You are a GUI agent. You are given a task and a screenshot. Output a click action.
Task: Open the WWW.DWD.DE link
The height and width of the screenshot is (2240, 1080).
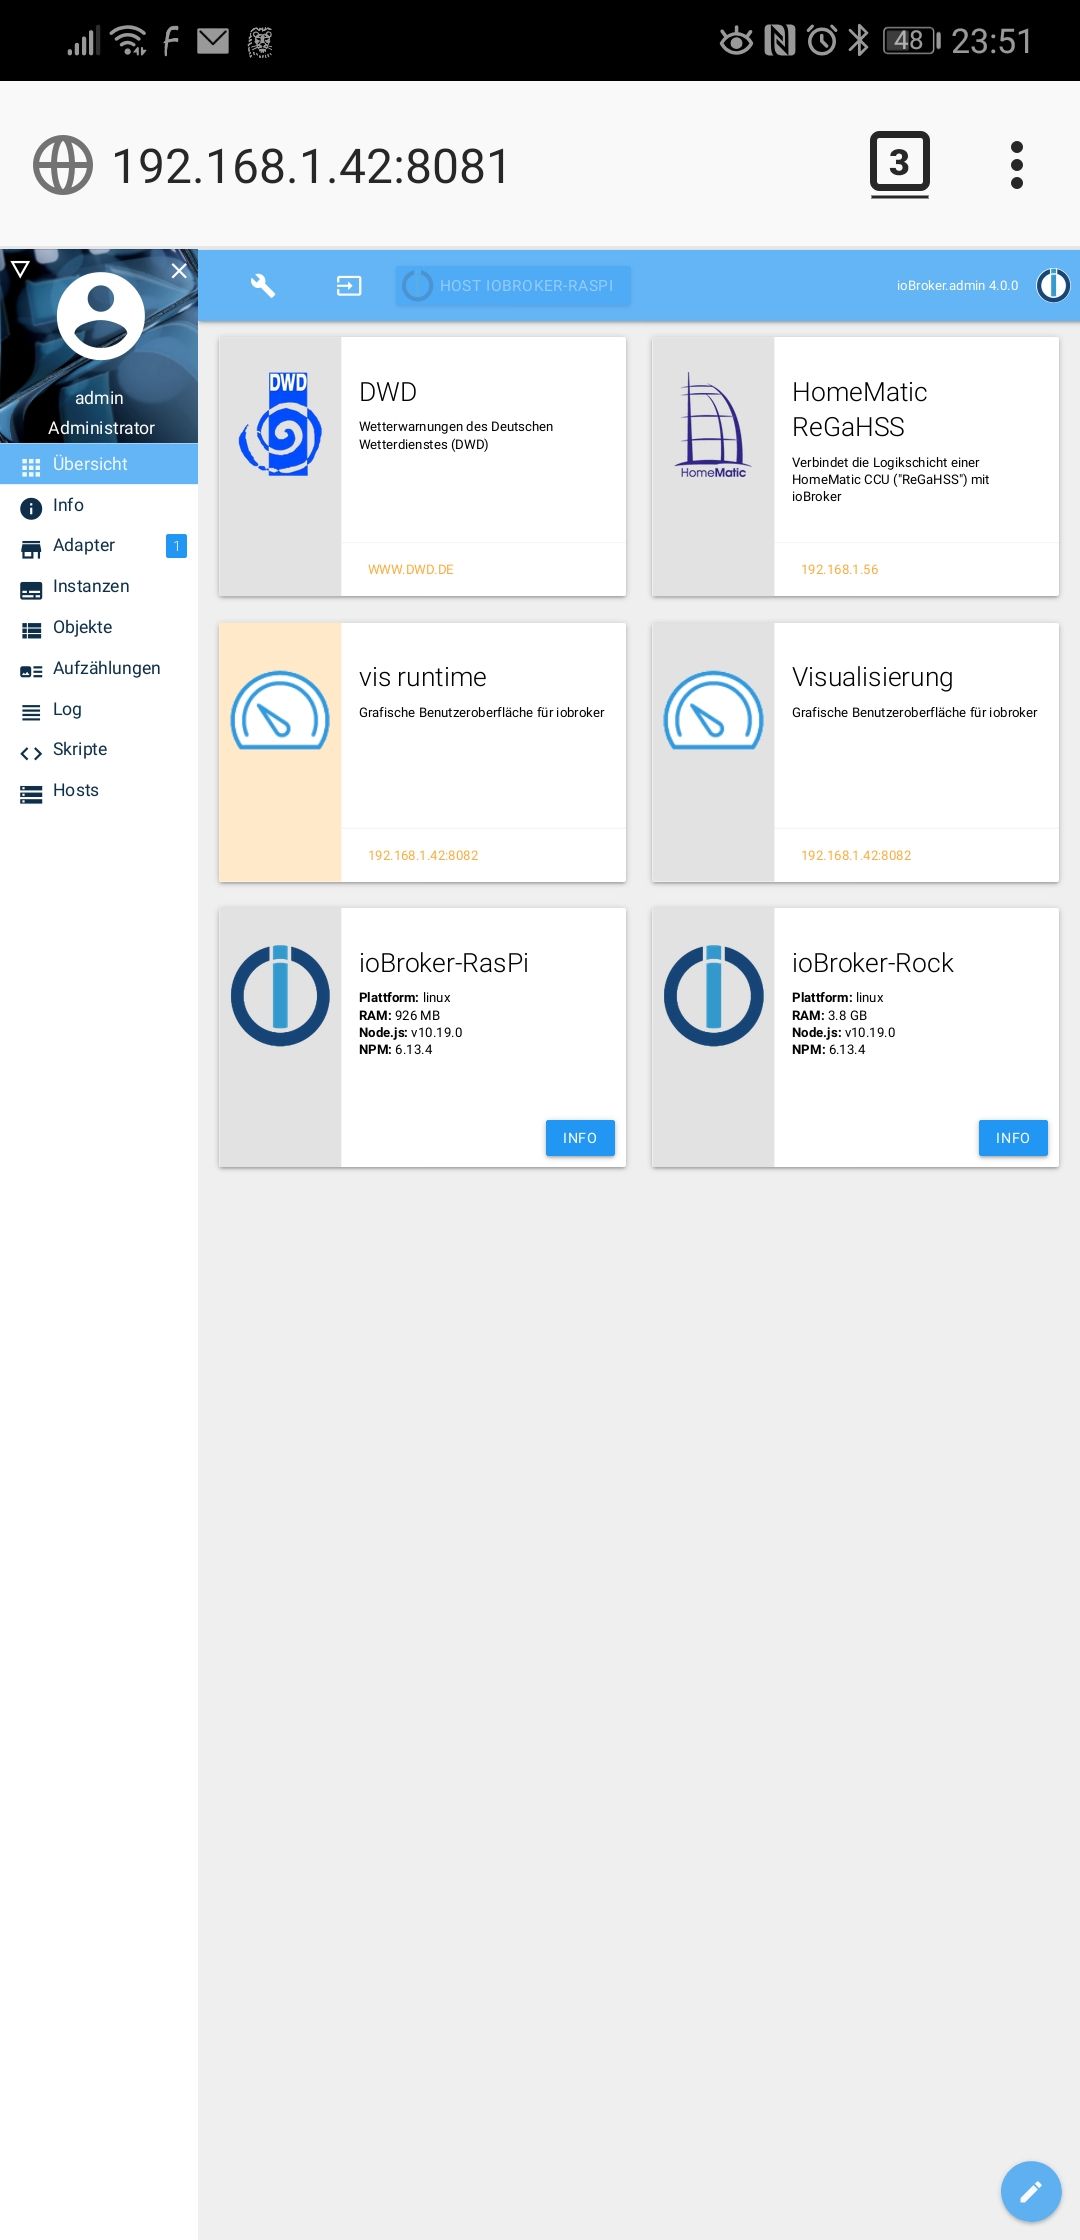coord(411,570)
